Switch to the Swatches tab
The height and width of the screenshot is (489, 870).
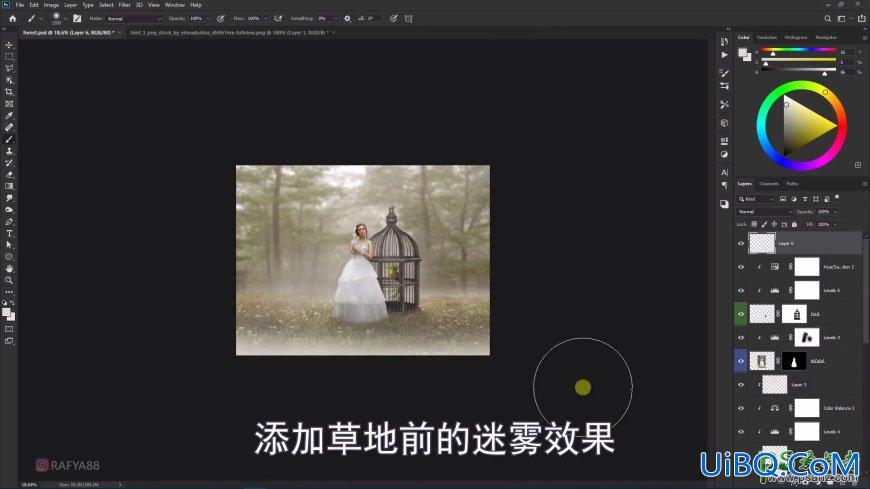(767, 37)
